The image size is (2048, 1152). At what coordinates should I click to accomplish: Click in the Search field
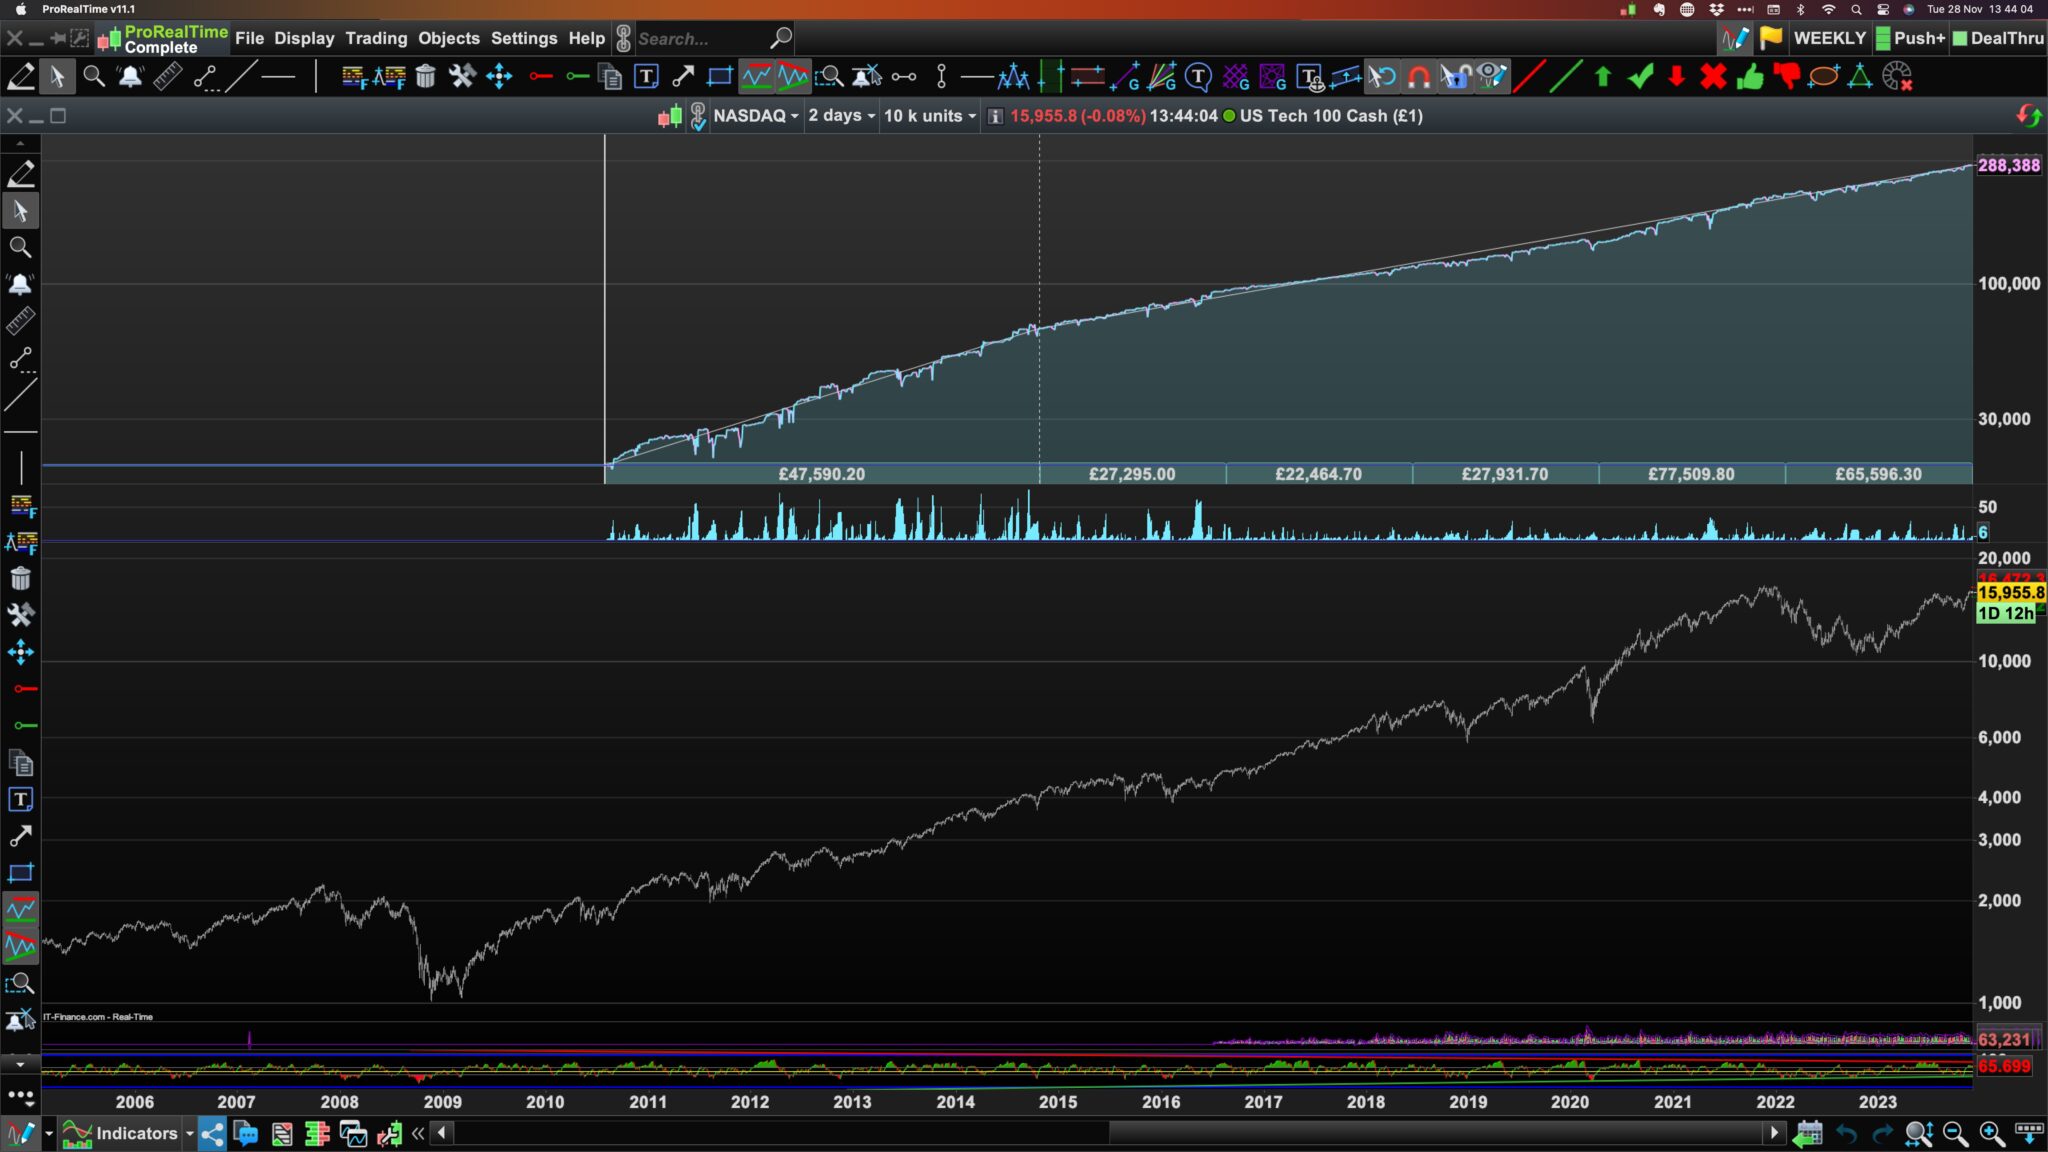(700, 39)
